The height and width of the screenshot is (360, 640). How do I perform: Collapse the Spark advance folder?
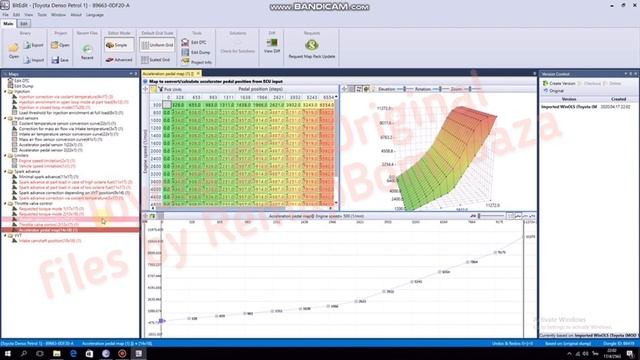coord(5,171)
